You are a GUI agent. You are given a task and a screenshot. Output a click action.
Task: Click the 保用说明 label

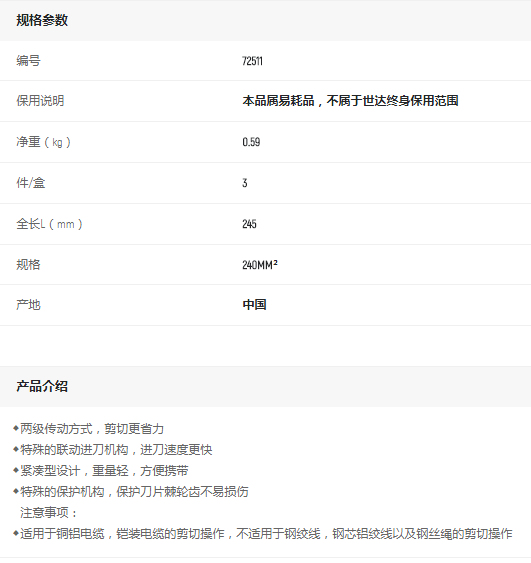coord(40,101)
